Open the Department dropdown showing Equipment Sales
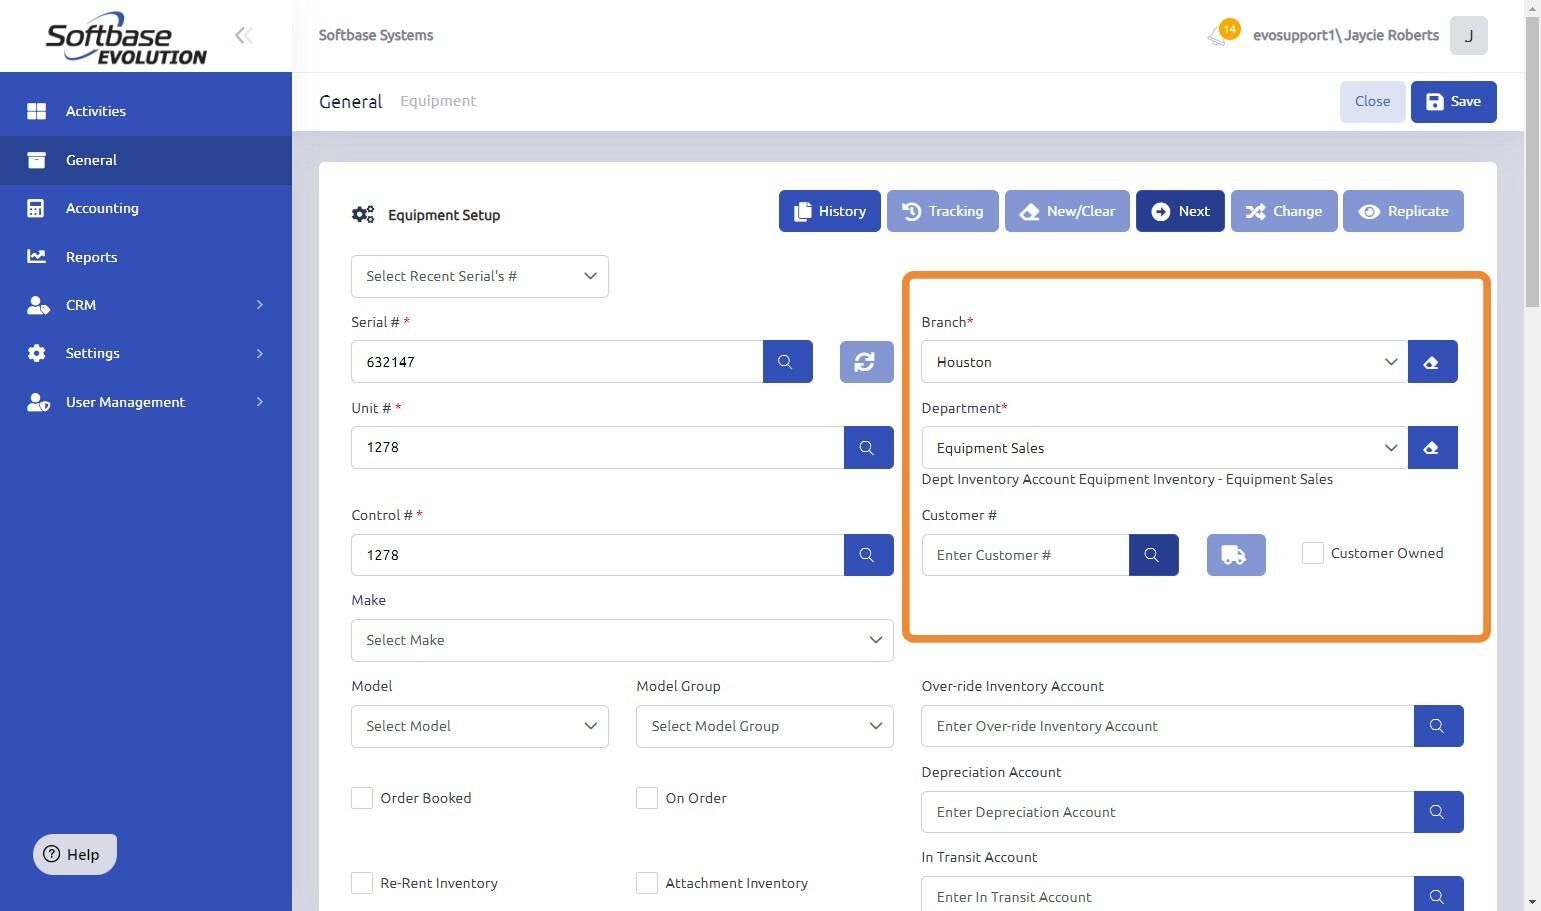1541x911 pixels. [1164, 448]
